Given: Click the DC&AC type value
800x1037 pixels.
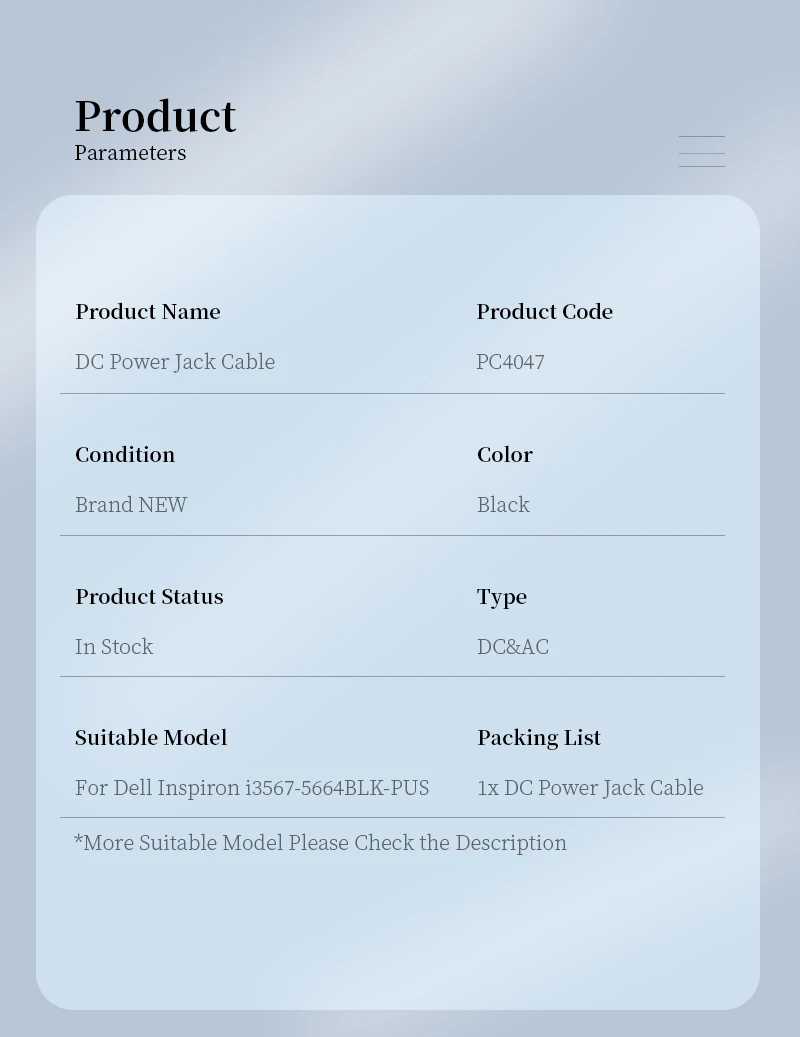Looking at the screenshot, I should [x=512, y=647].
